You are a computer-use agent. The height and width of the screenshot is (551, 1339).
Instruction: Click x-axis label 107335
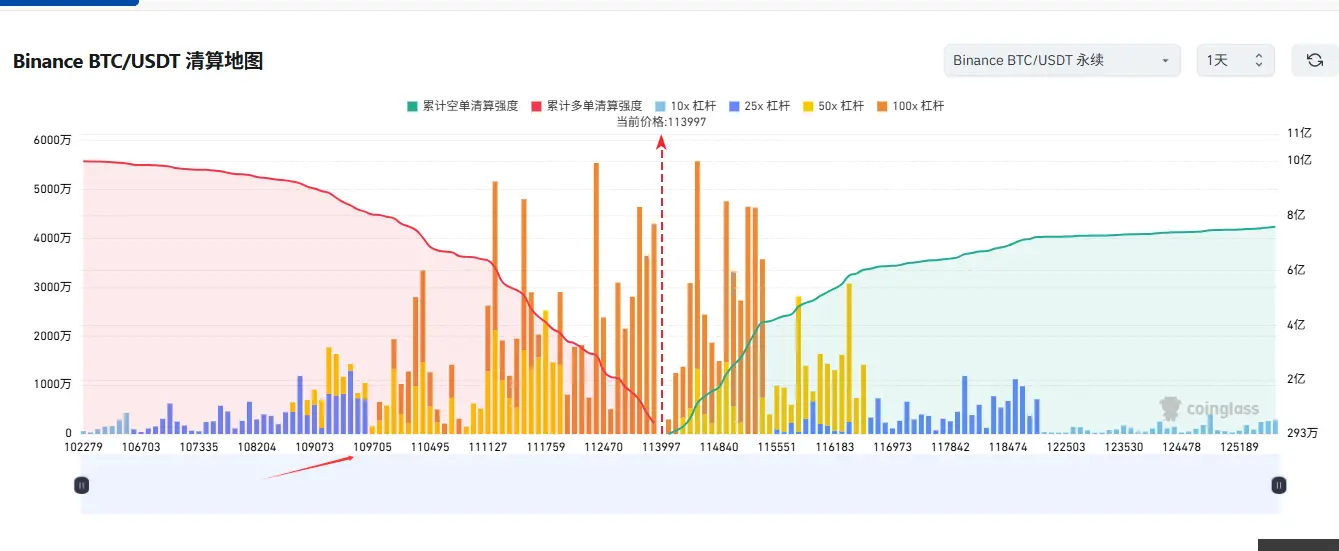(x=199, y=447)
